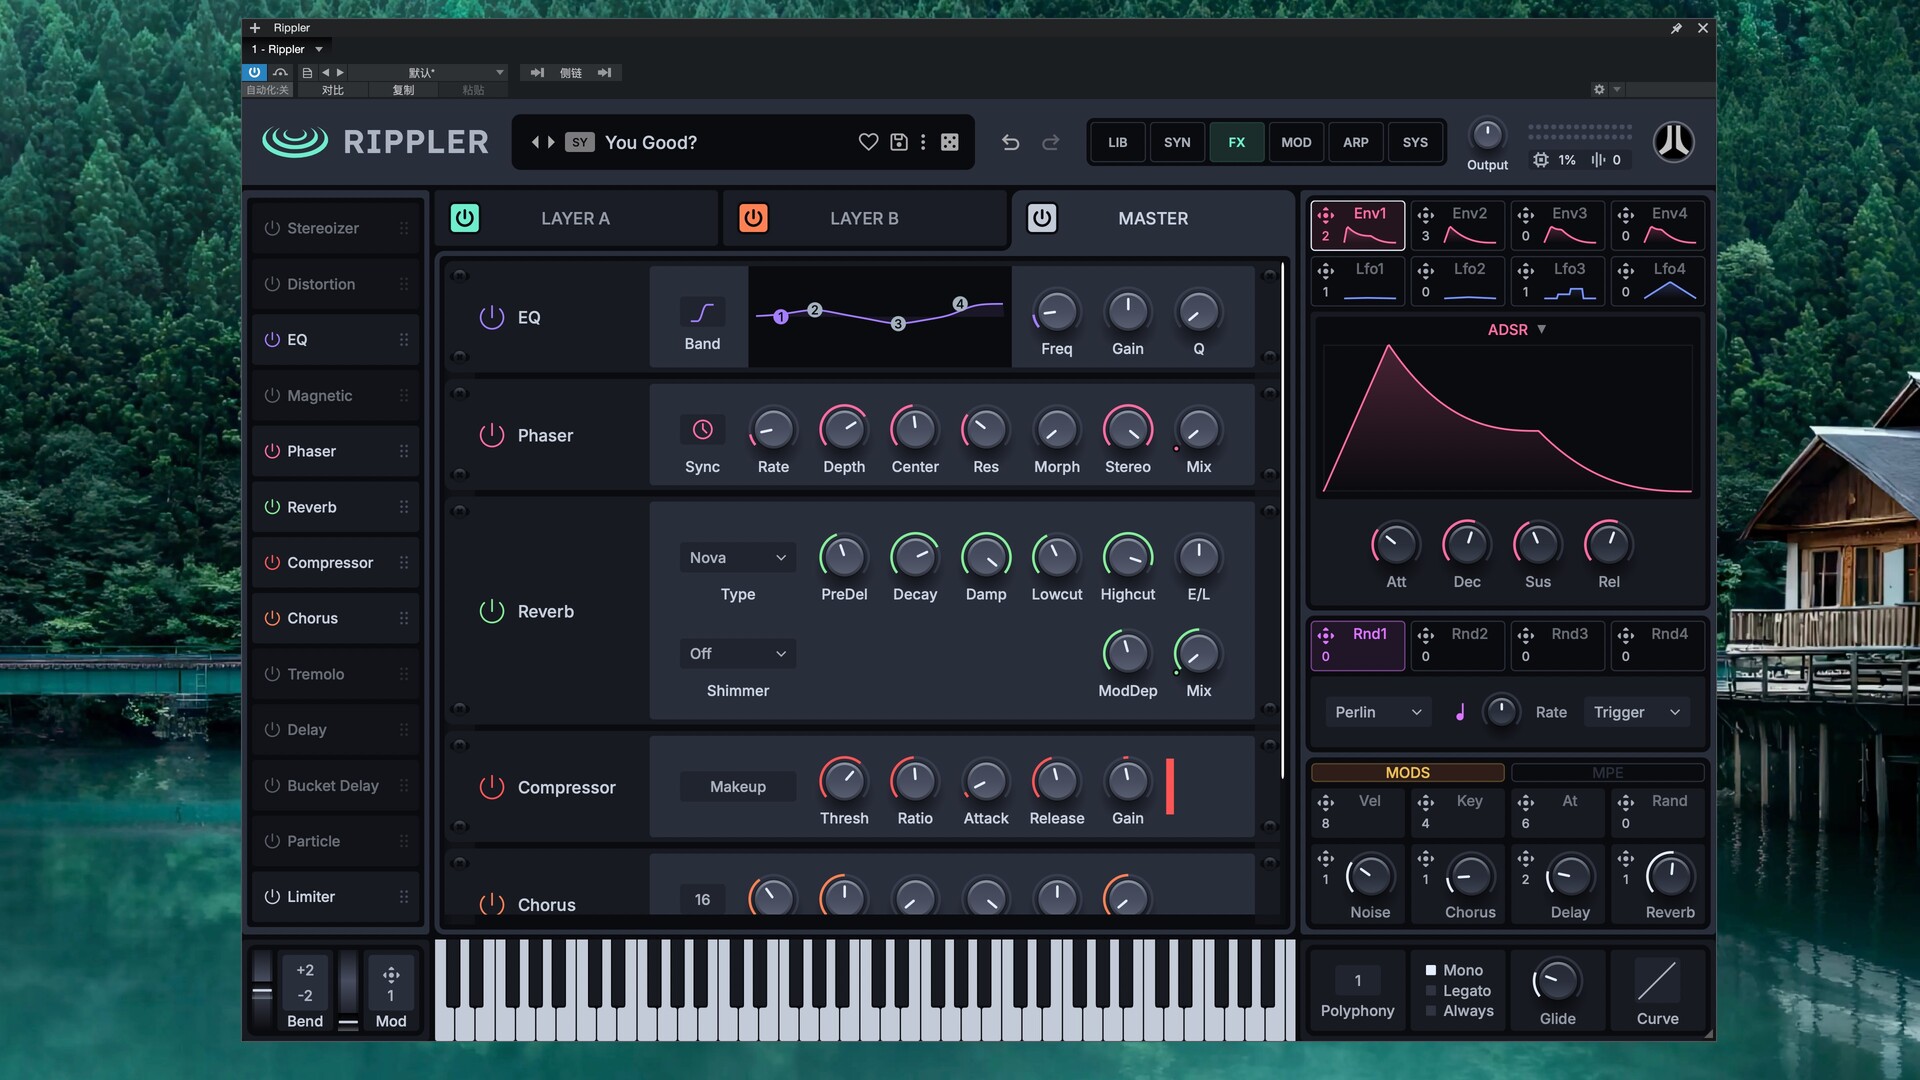Click the bend range +2 value
This screenshot has height=1080, width=1920.
(x=305, y=970)
